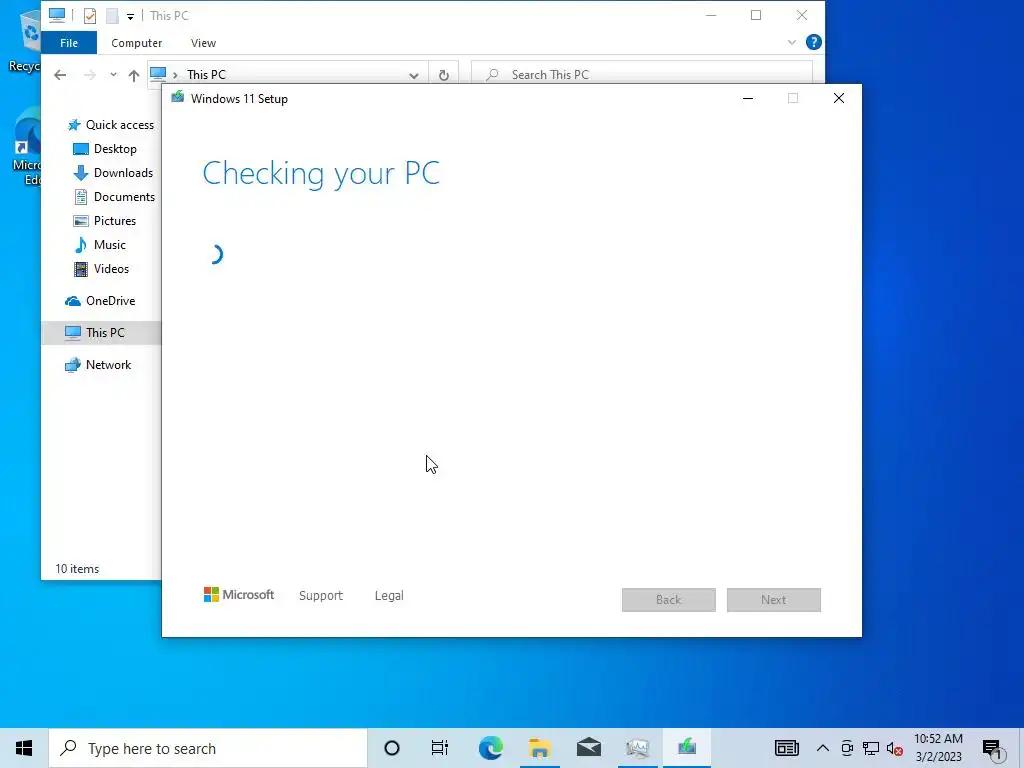Open the taskbar app left of Setup icon
1024x768 pixels.
(x=637, y=748)
